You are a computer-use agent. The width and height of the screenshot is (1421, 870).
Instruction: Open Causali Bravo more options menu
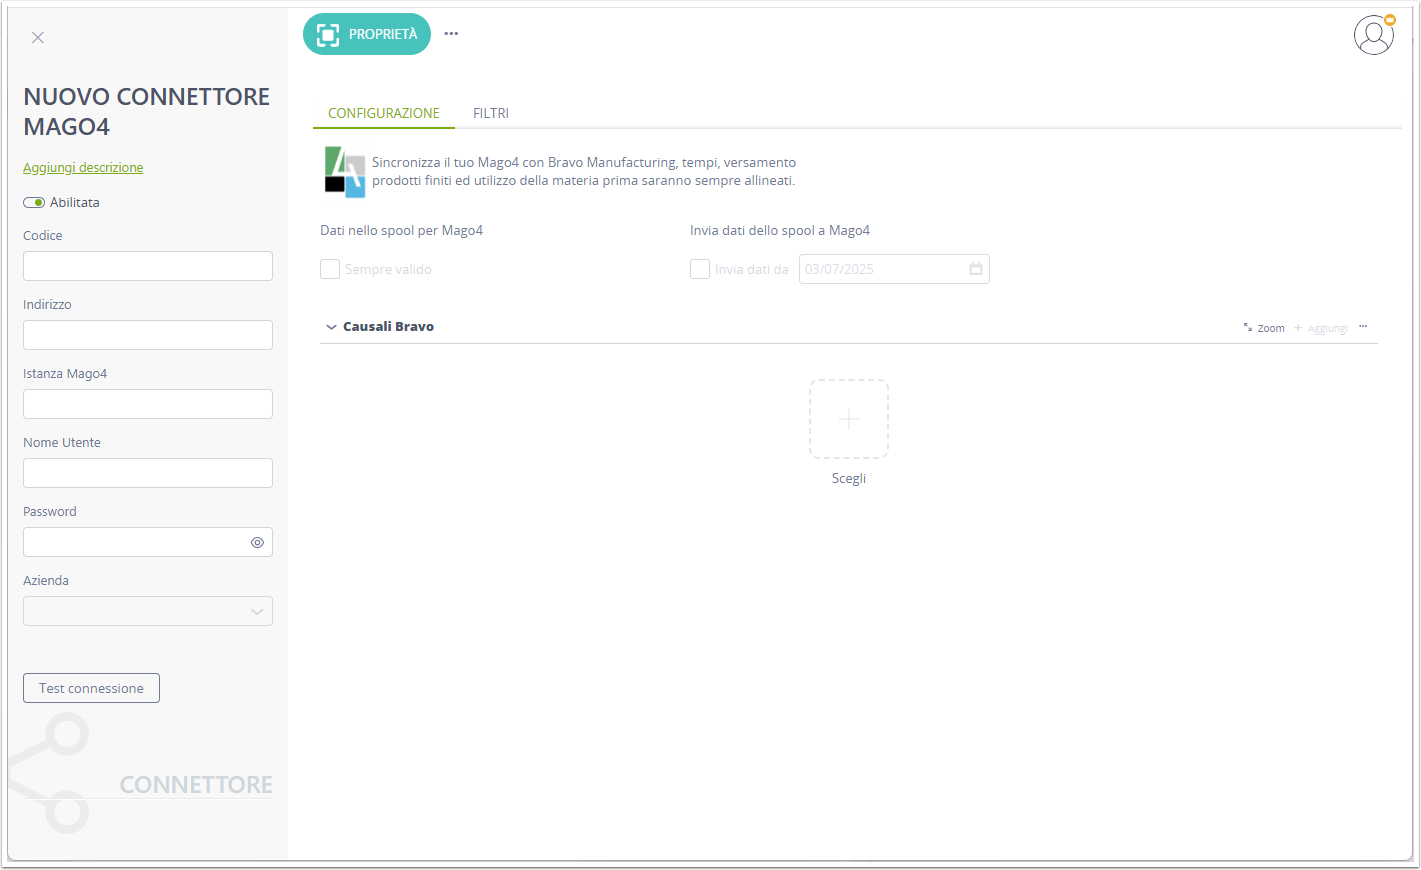pyautogui.click(x=1363, y=327)
